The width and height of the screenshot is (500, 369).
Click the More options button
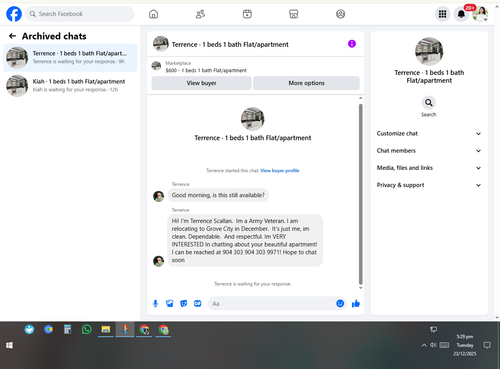[306, 83]
